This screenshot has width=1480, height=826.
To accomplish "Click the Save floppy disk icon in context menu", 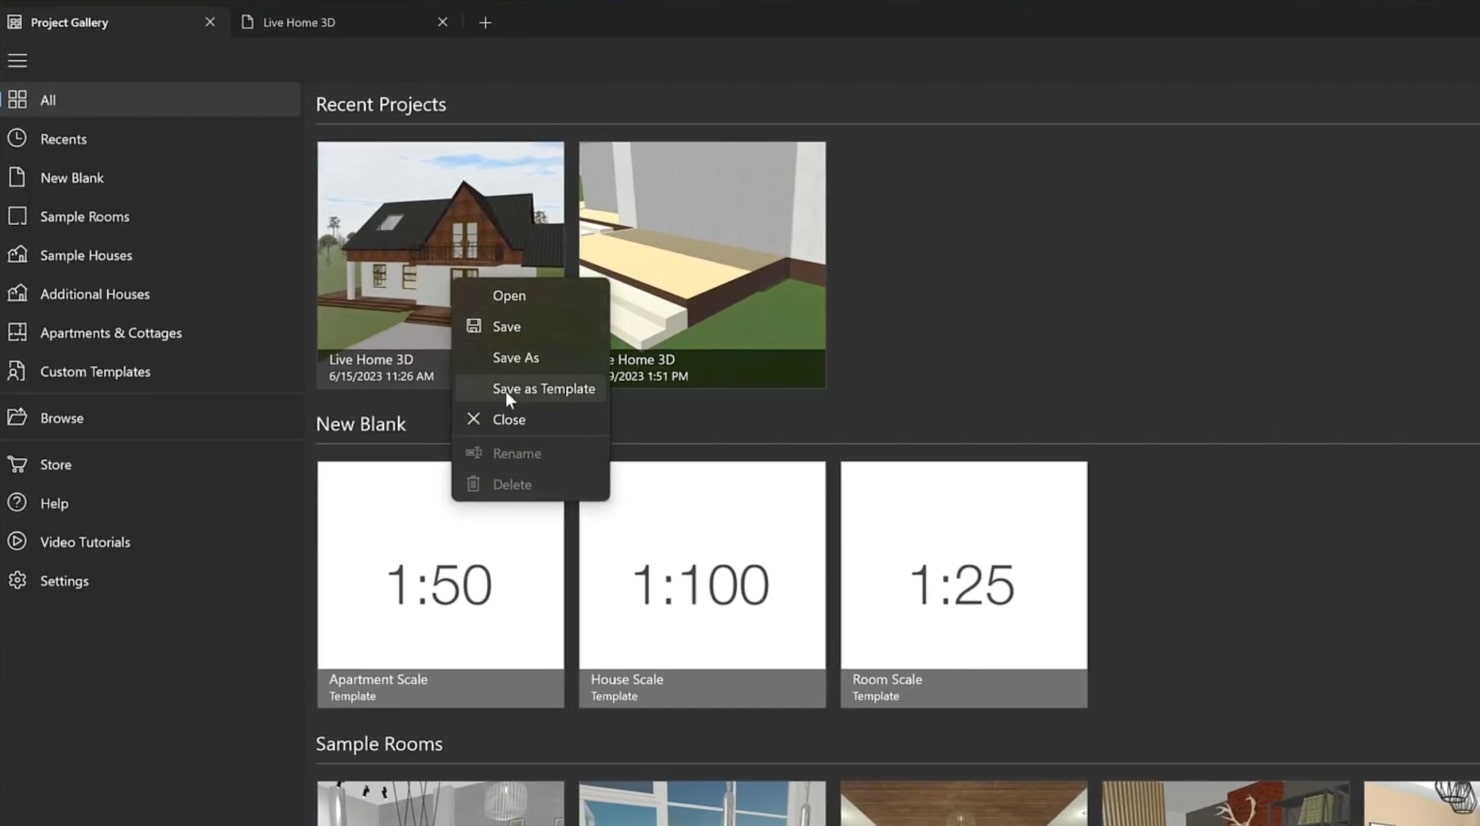I will [x=474, y=326].
